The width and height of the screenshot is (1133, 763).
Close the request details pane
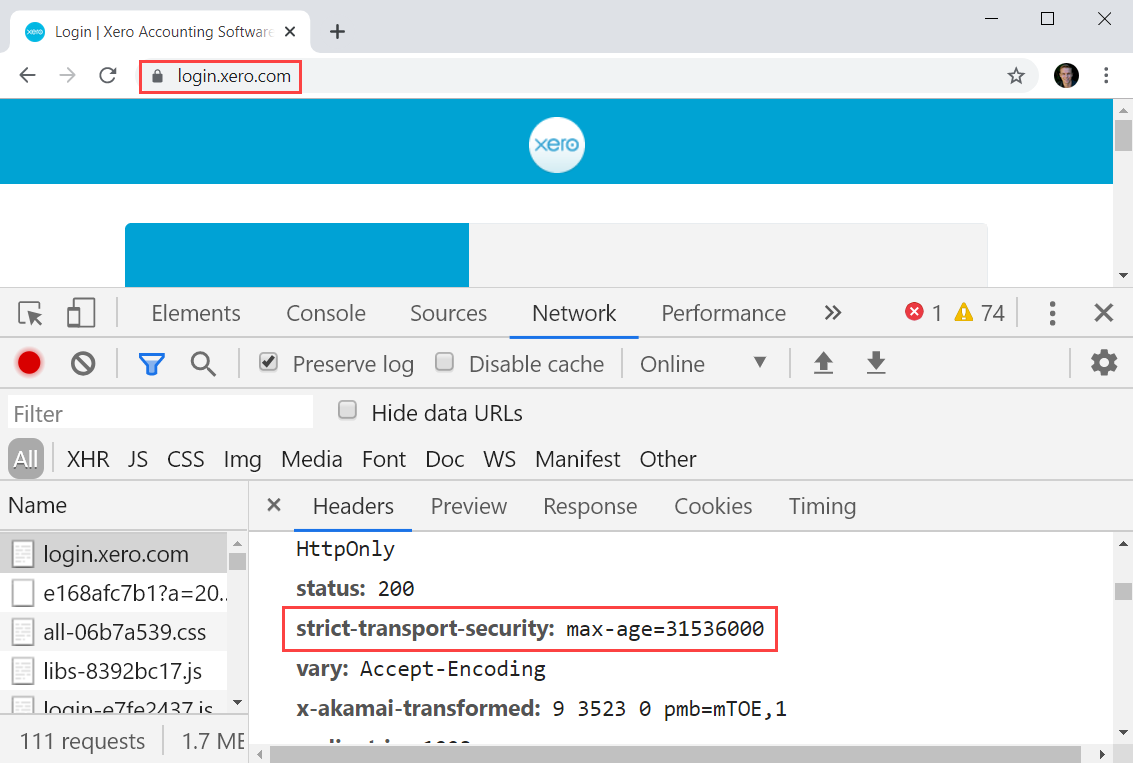[x=274, y=505]
